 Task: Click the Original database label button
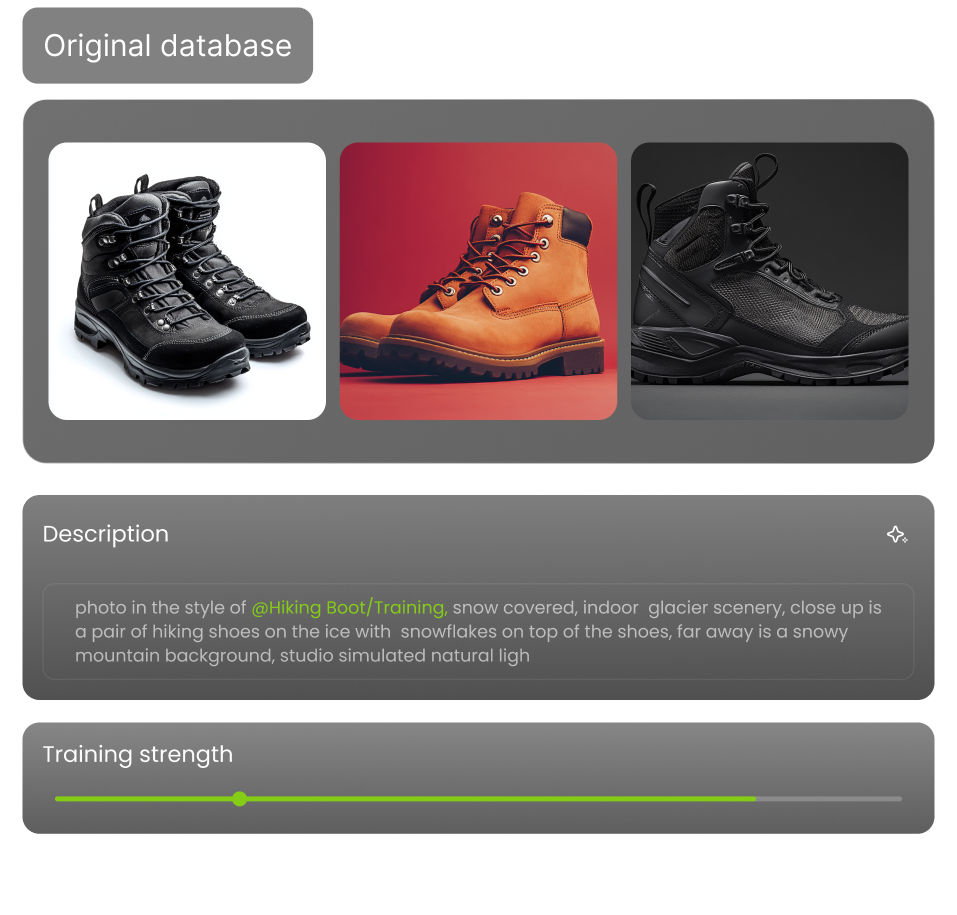[168, 46]
